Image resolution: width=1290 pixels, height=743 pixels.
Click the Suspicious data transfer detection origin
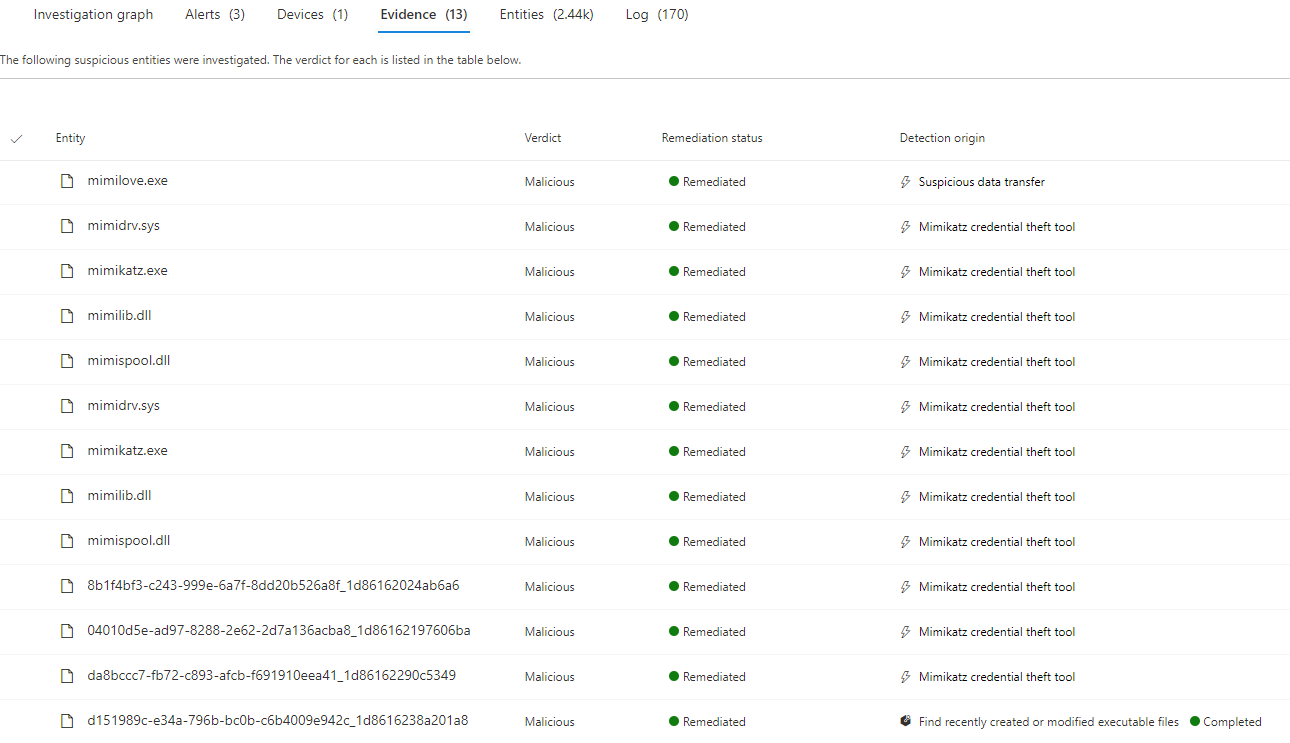(x=982, y=182)
